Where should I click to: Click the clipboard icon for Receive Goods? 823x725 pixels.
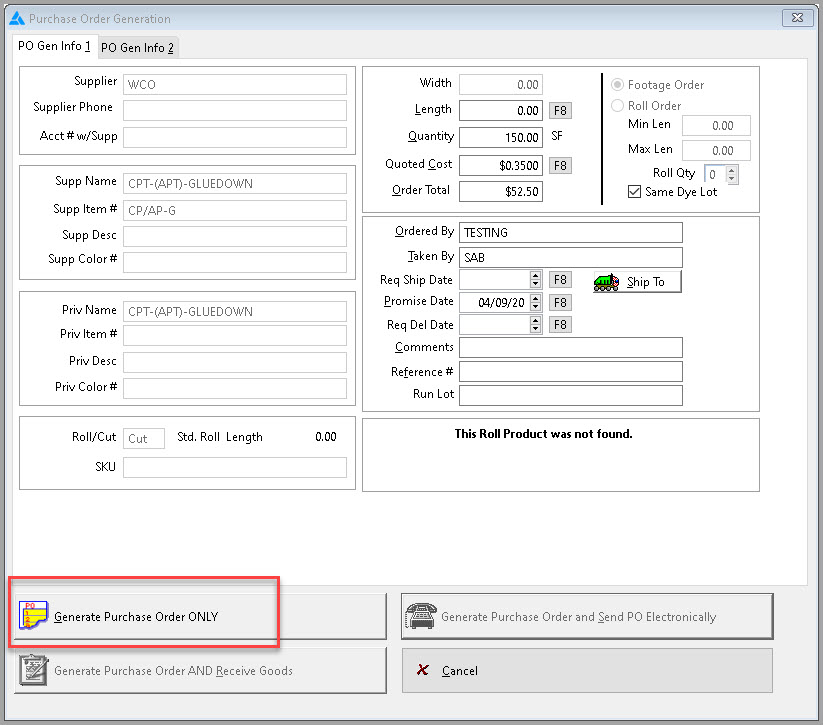coord(34,670)
